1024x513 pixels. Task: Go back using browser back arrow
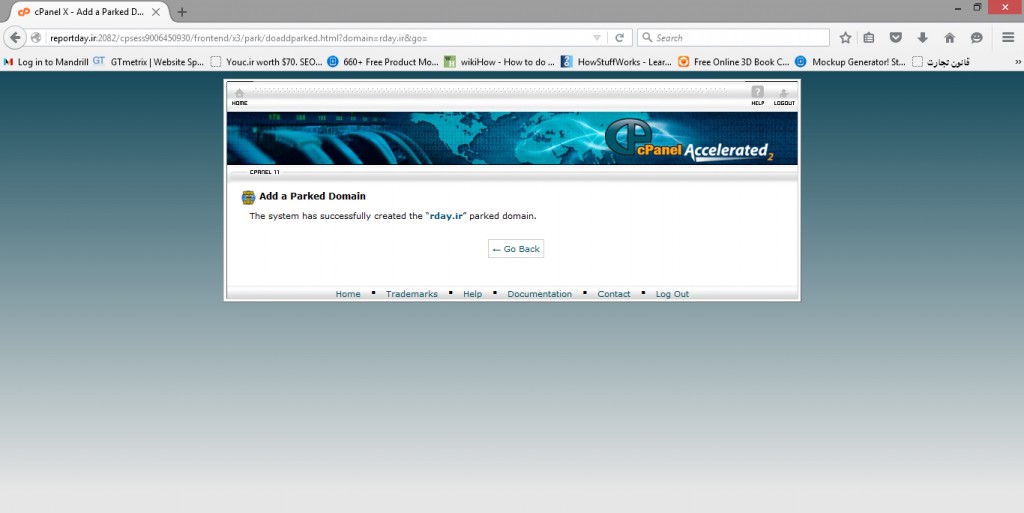point(14,38)
